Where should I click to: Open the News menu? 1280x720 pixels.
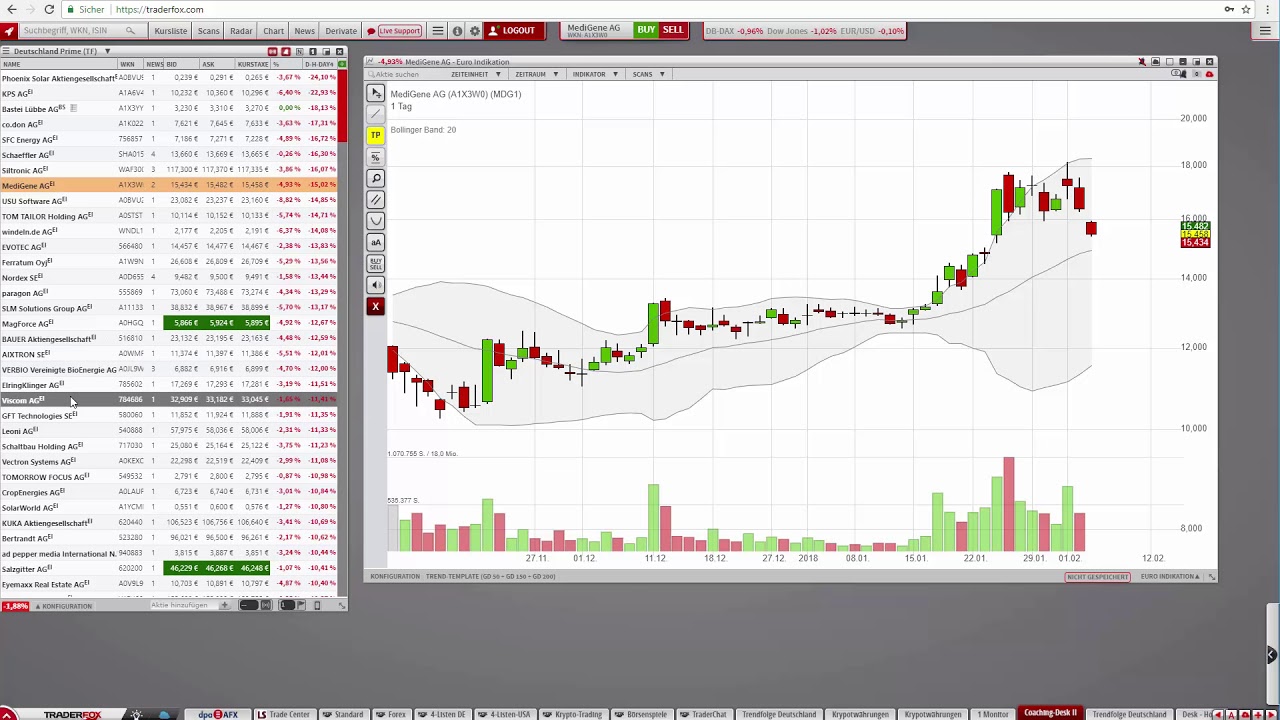point(304,31)
